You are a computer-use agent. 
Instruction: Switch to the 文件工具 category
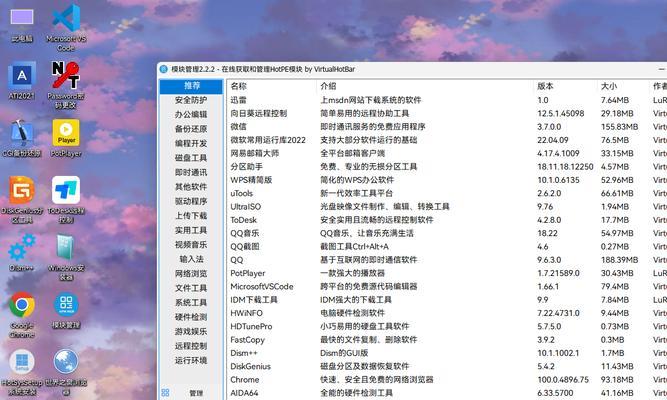(191, 288)
